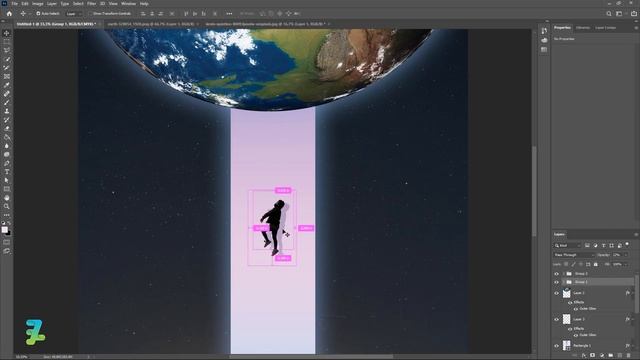The image size is (640, 360).
Task: Toggle eye of layer directly above Rectangle 1
Action: pos(556,319)
